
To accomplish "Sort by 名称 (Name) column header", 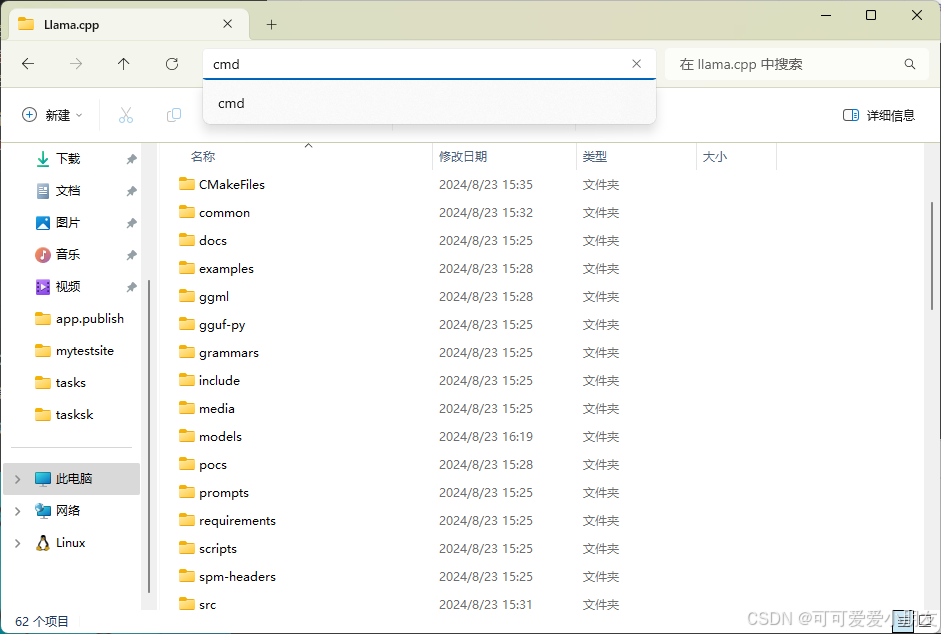I will point(203,157).
